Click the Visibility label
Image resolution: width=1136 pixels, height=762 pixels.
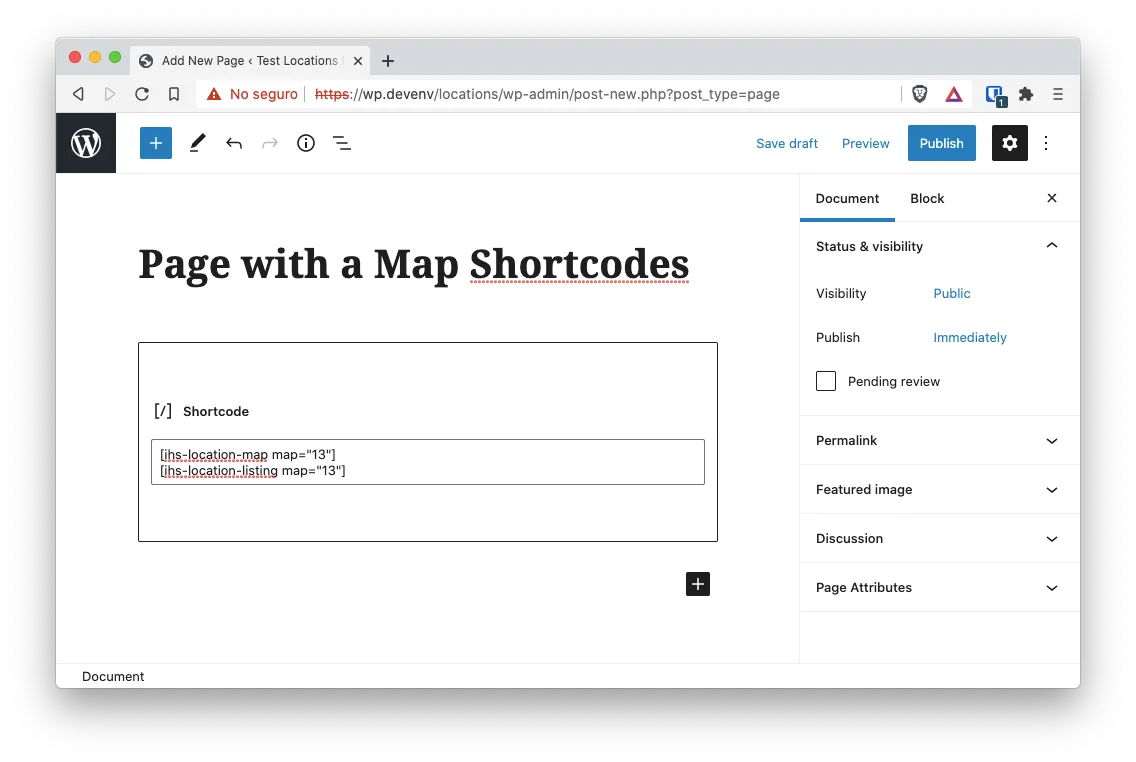(840, 293)
